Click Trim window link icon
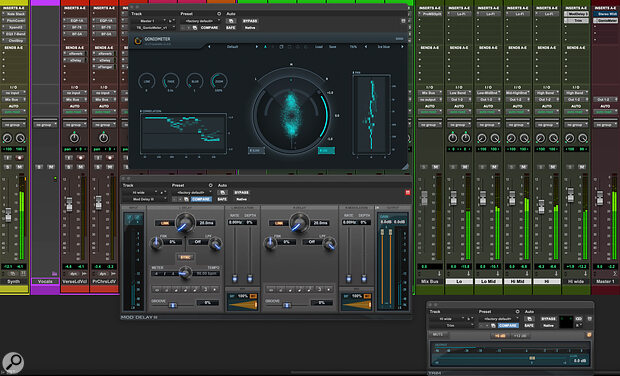This screenshot has height=376, width=620. pos(579,319)
